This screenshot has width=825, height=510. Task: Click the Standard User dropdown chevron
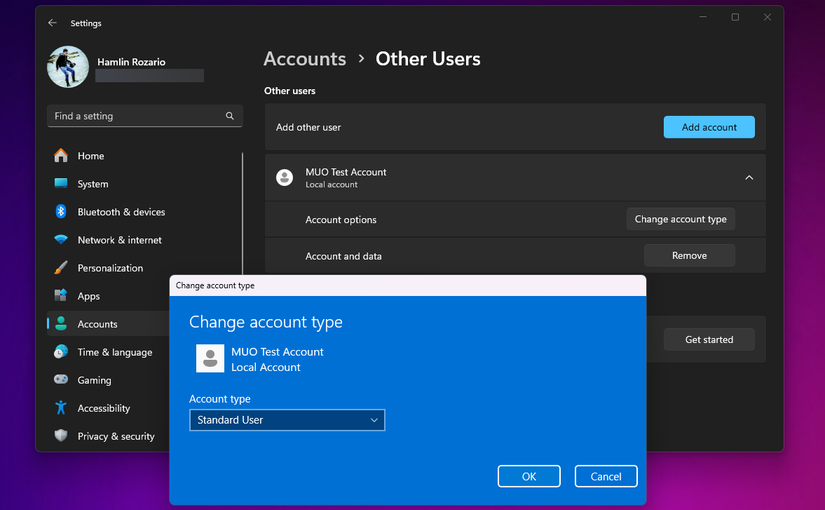pos(374,420)
